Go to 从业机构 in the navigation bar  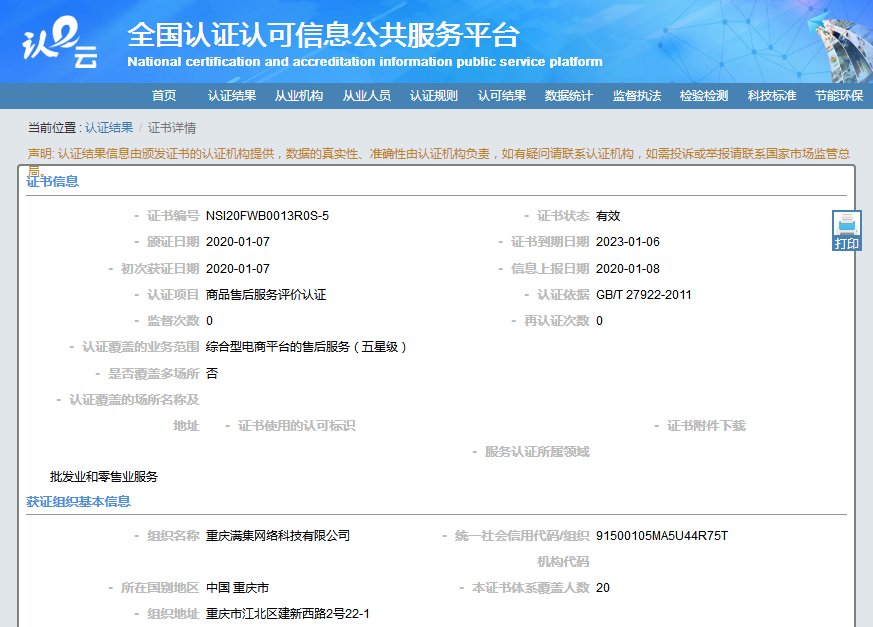click(299, 96)
